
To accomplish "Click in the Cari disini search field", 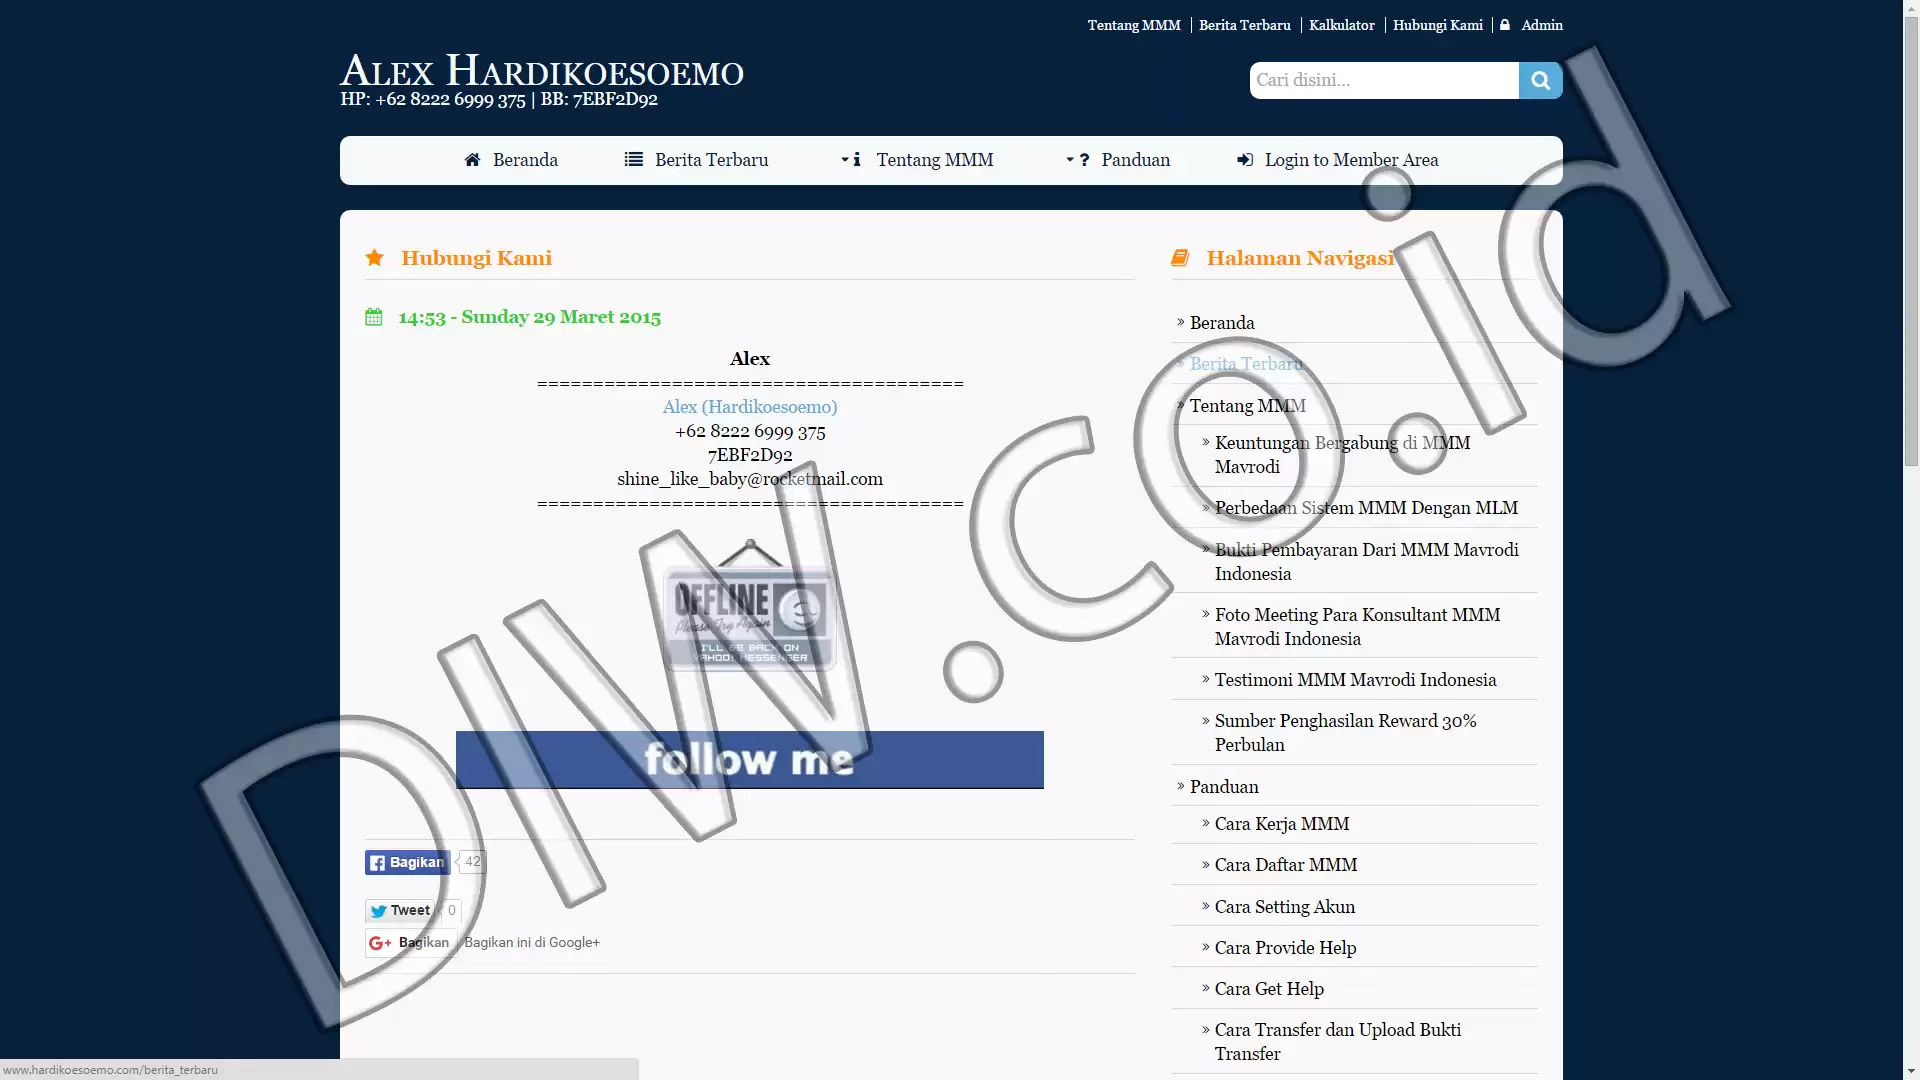I will [x=1384, y=80].
